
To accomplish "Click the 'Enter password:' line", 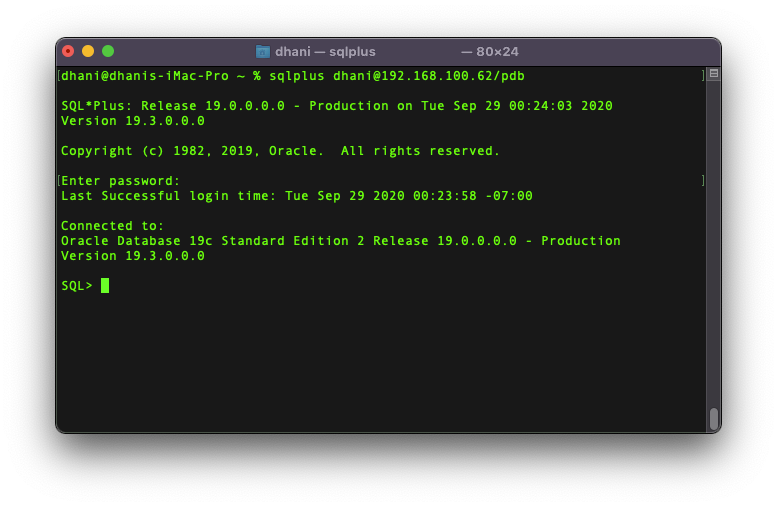I will (x=120, y=181).
